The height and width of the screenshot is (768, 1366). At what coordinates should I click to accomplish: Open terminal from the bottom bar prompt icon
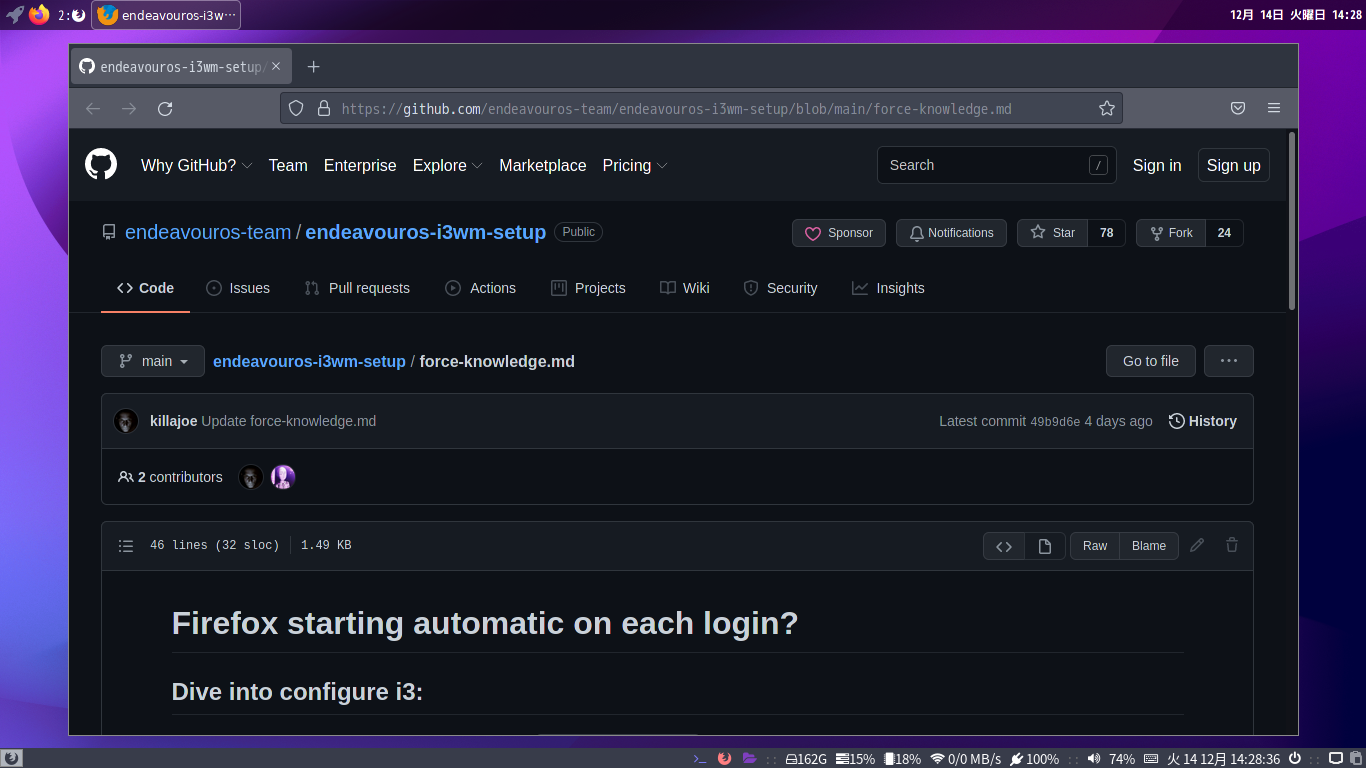click(x=700, y=759)
